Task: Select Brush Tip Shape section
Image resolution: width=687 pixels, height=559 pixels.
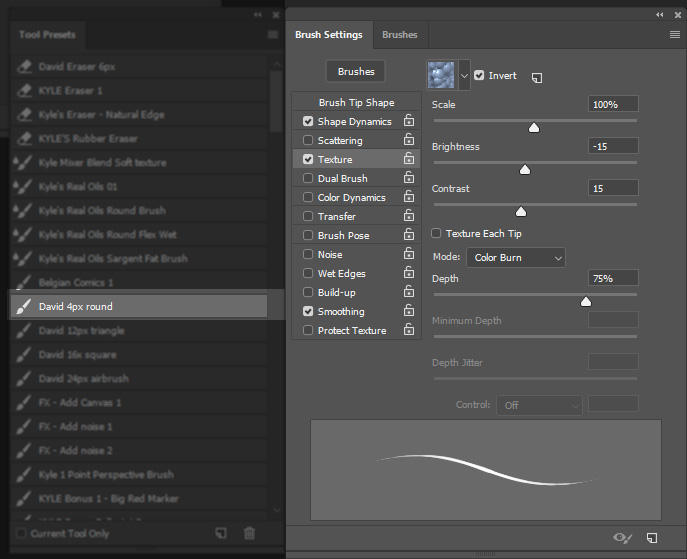Action: click(x=356, y=102)
